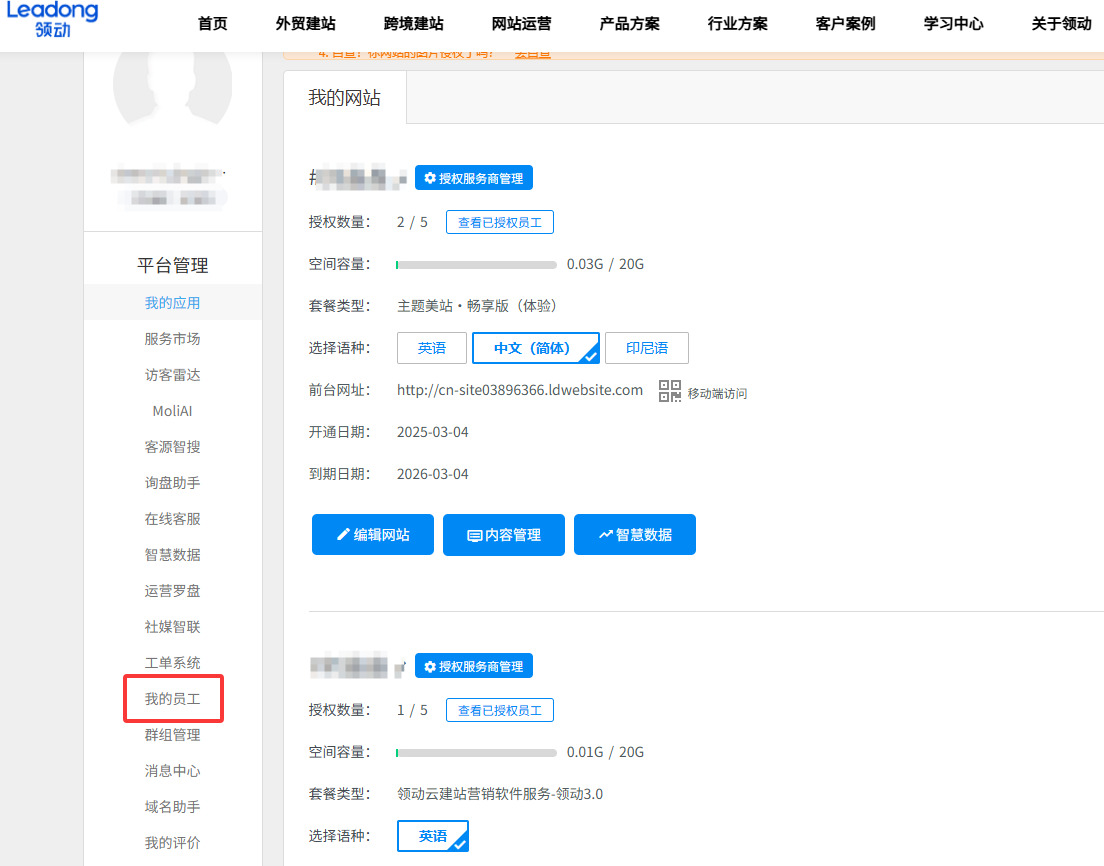
Task: Click the Leadong 领动 logo
Action: click(x=50, y=20)
